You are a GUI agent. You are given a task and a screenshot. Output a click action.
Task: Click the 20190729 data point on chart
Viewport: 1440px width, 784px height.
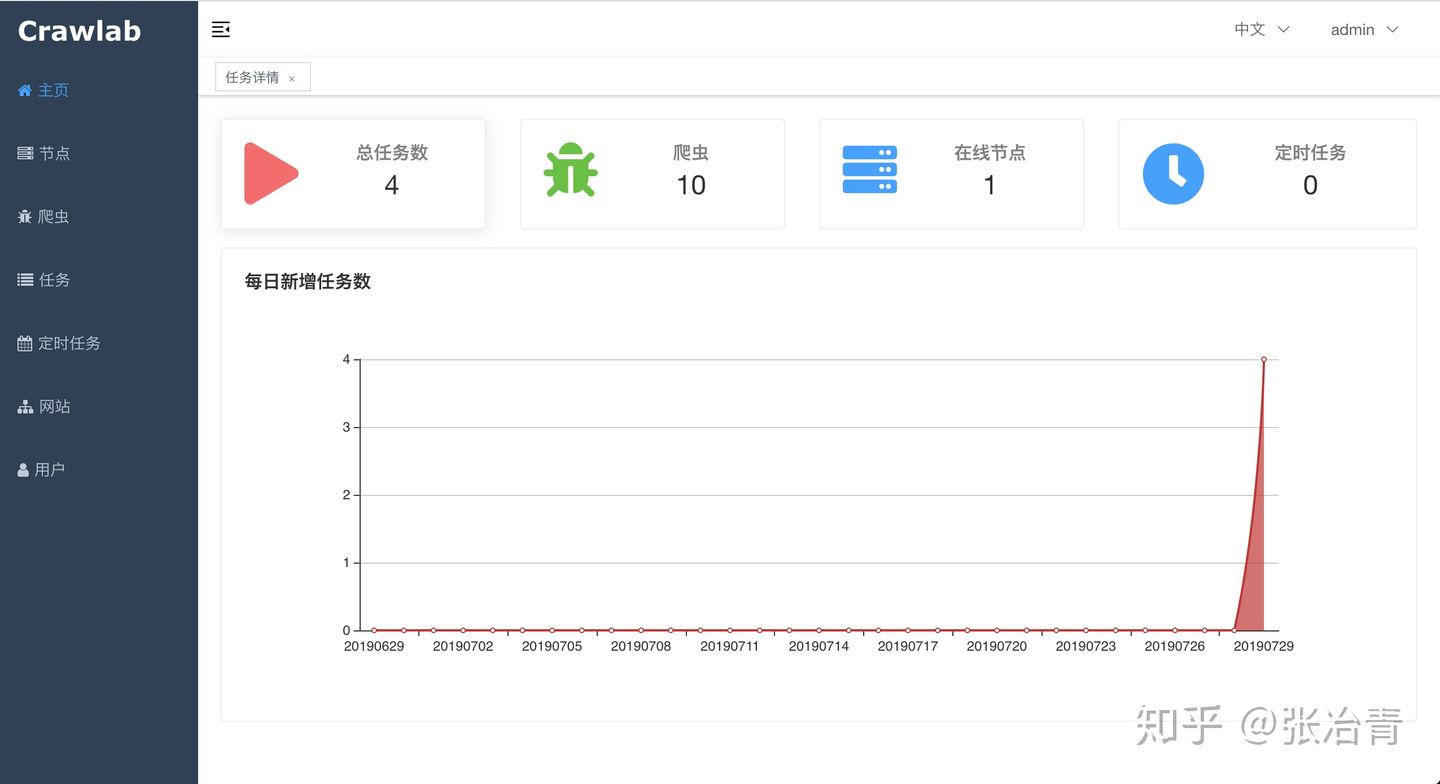1264,359
